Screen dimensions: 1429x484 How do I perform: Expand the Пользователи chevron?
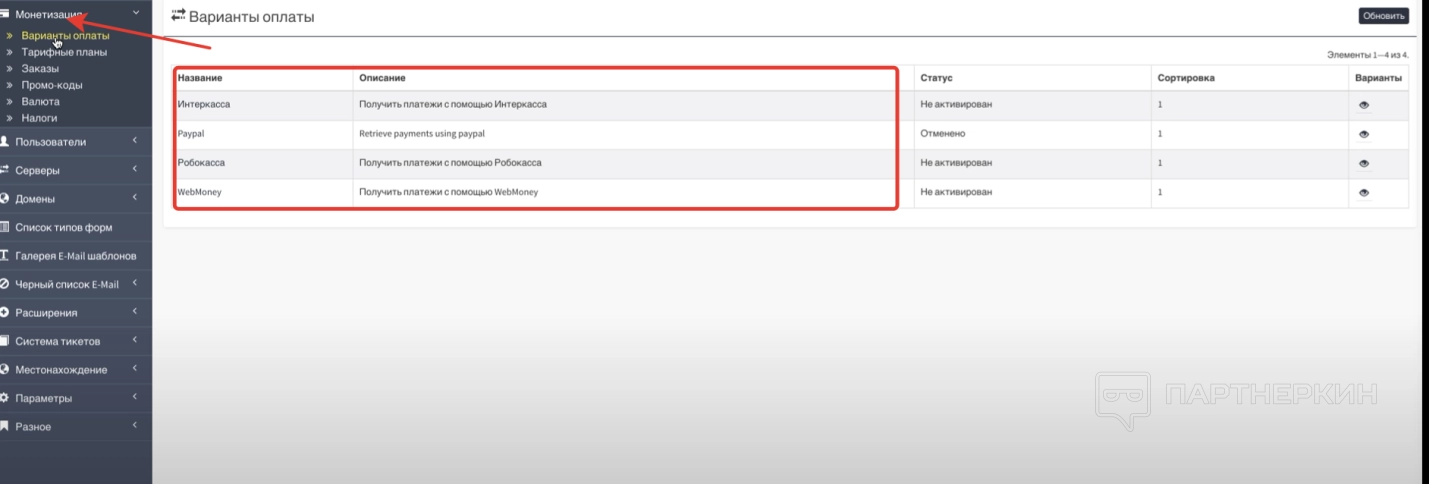(x=135, y=141)
